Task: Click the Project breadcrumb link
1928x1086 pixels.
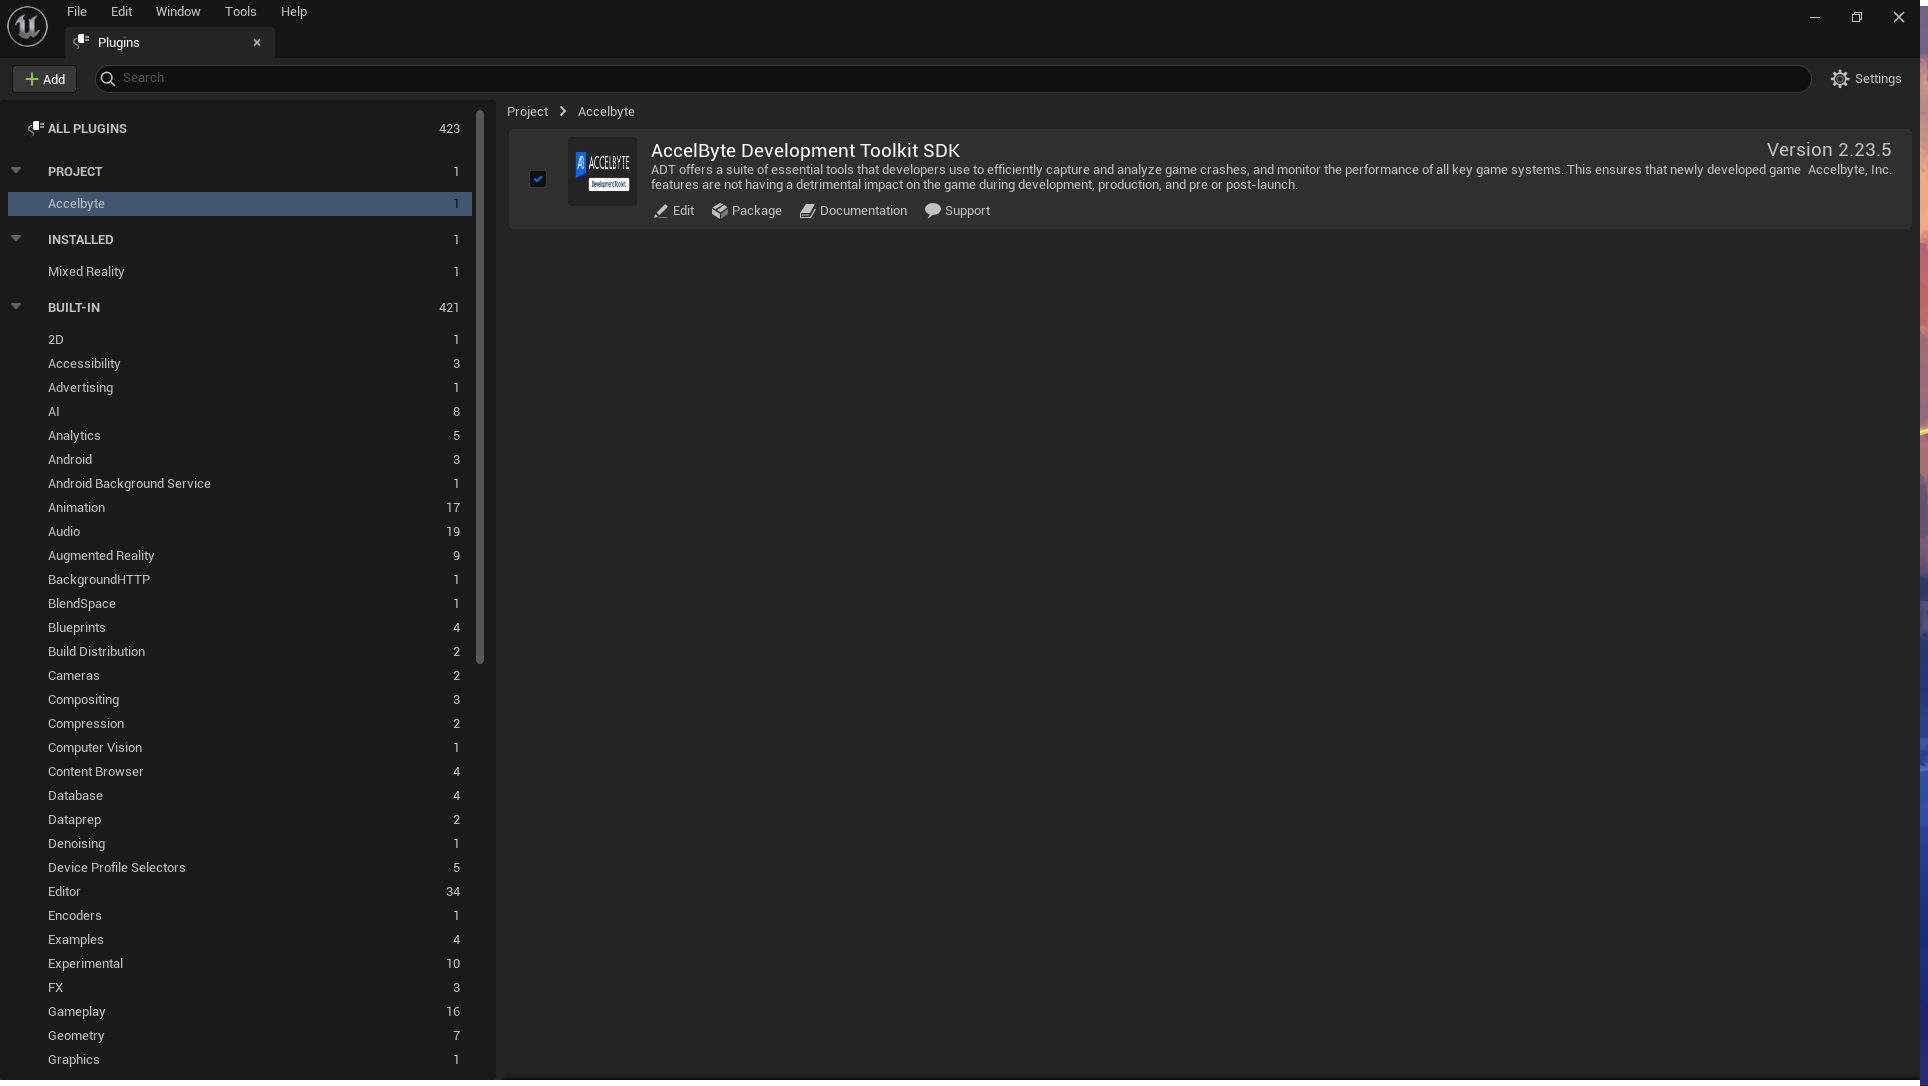Action: click(x=527, y=111)
